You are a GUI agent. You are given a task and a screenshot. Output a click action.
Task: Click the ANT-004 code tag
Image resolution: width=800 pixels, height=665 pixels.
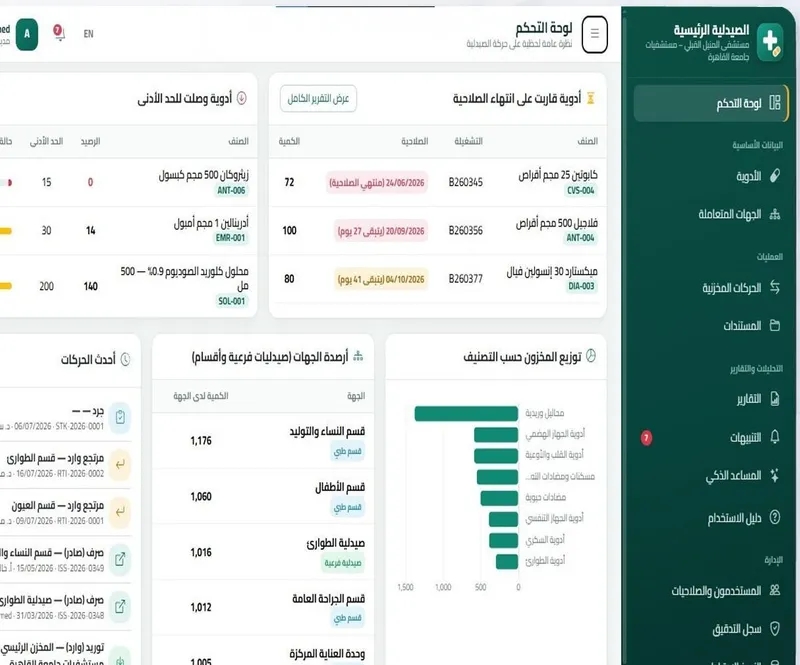(x=580, y=238)
